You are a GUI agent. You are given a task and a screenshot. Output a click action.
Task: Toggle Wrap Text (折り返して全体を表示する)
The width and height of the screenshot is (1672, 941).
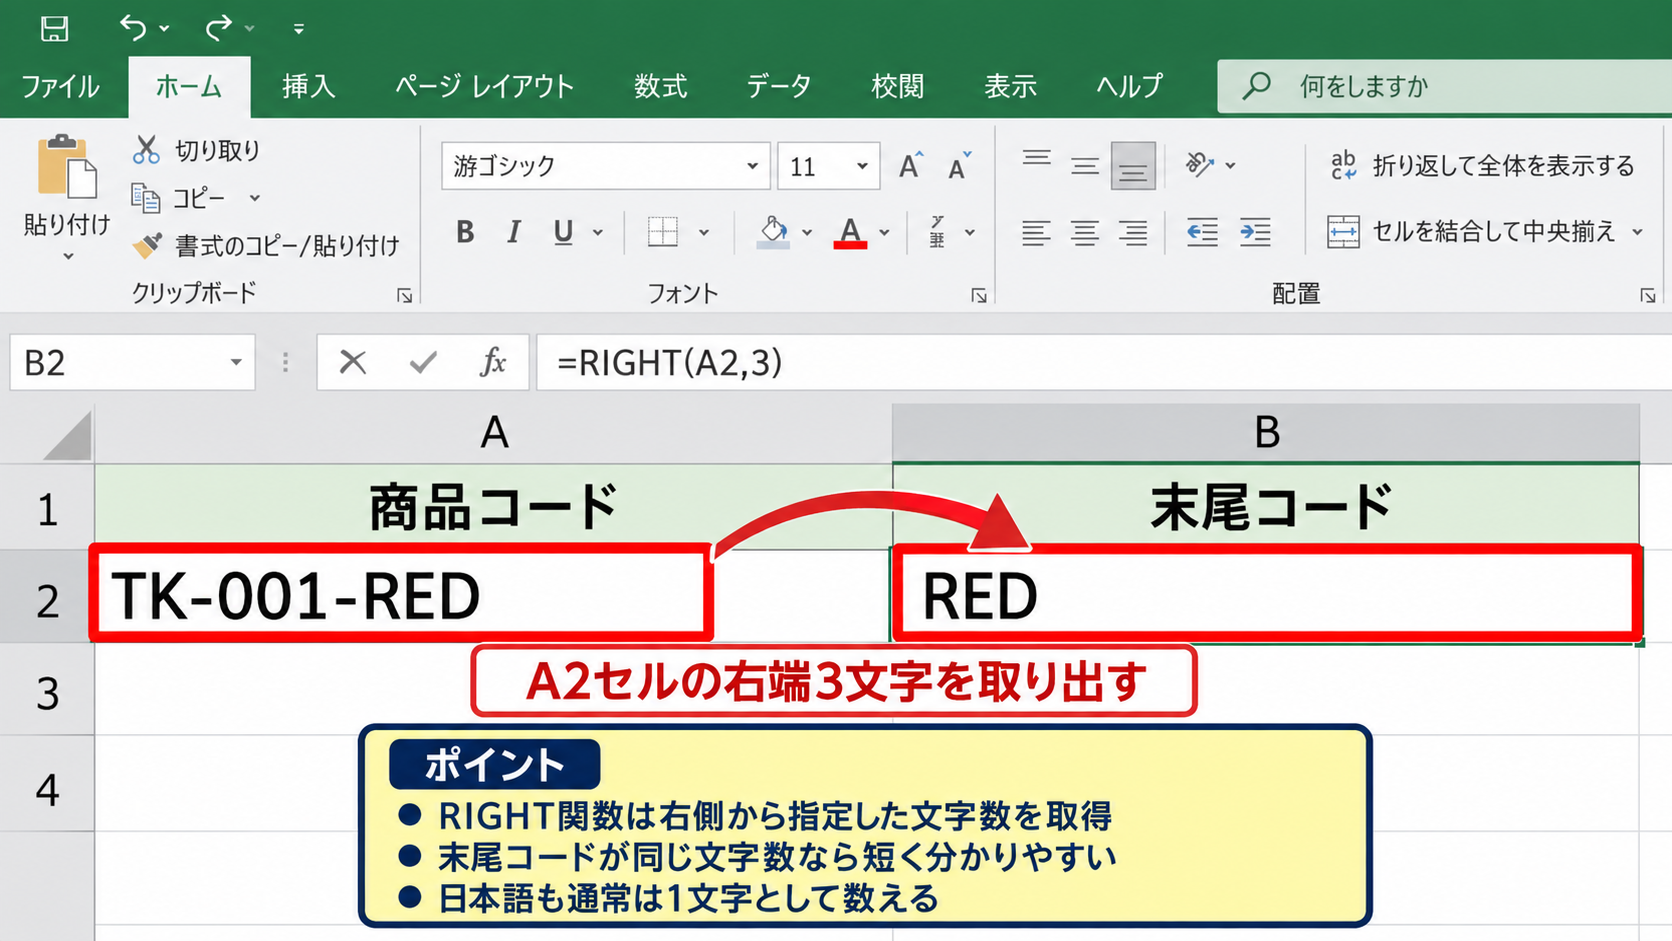tap(1482, 165)
